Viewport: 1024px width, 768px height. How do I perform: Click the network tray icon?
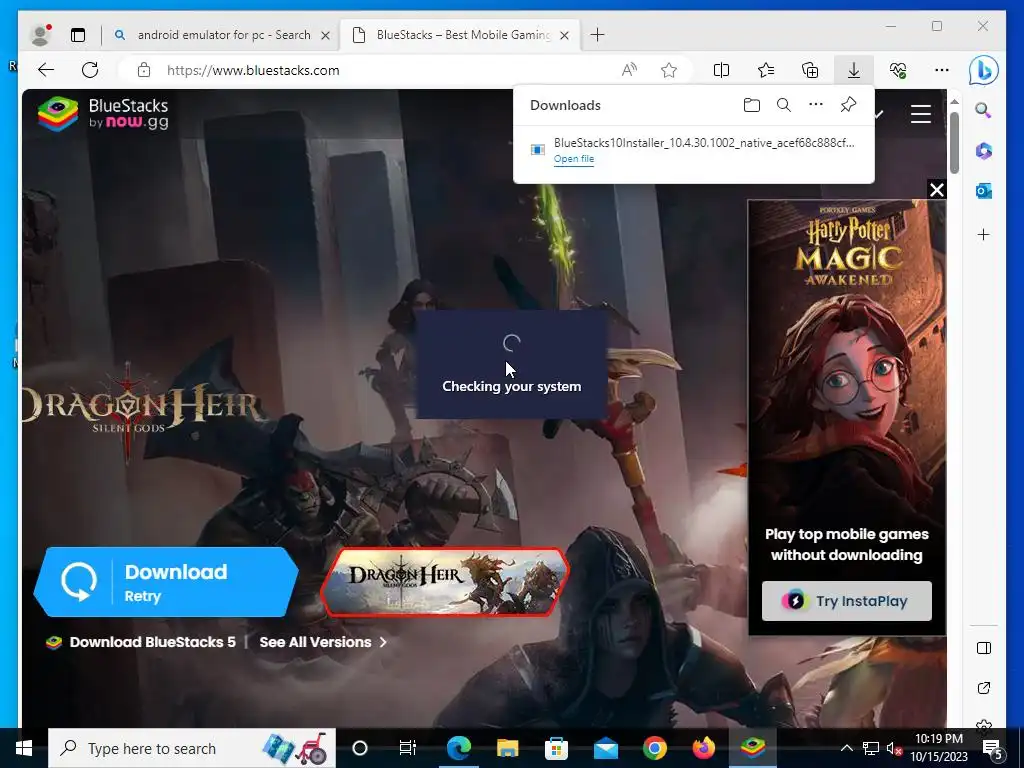point(871,748)
